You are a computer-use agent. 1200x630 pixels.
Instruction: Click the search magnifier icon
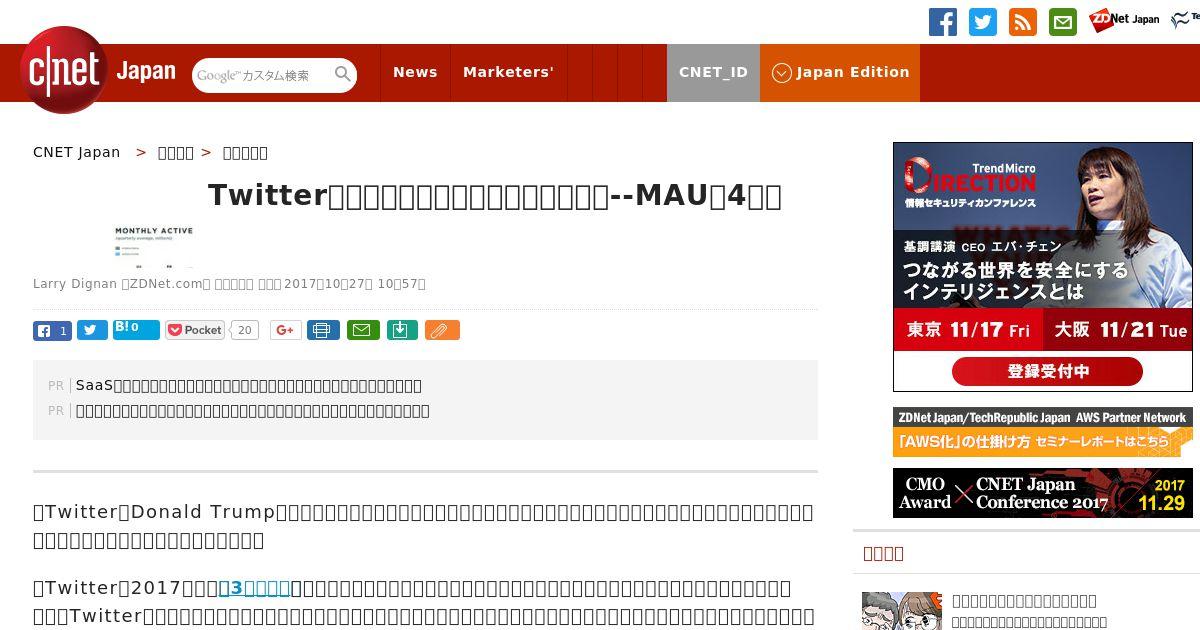343,74
